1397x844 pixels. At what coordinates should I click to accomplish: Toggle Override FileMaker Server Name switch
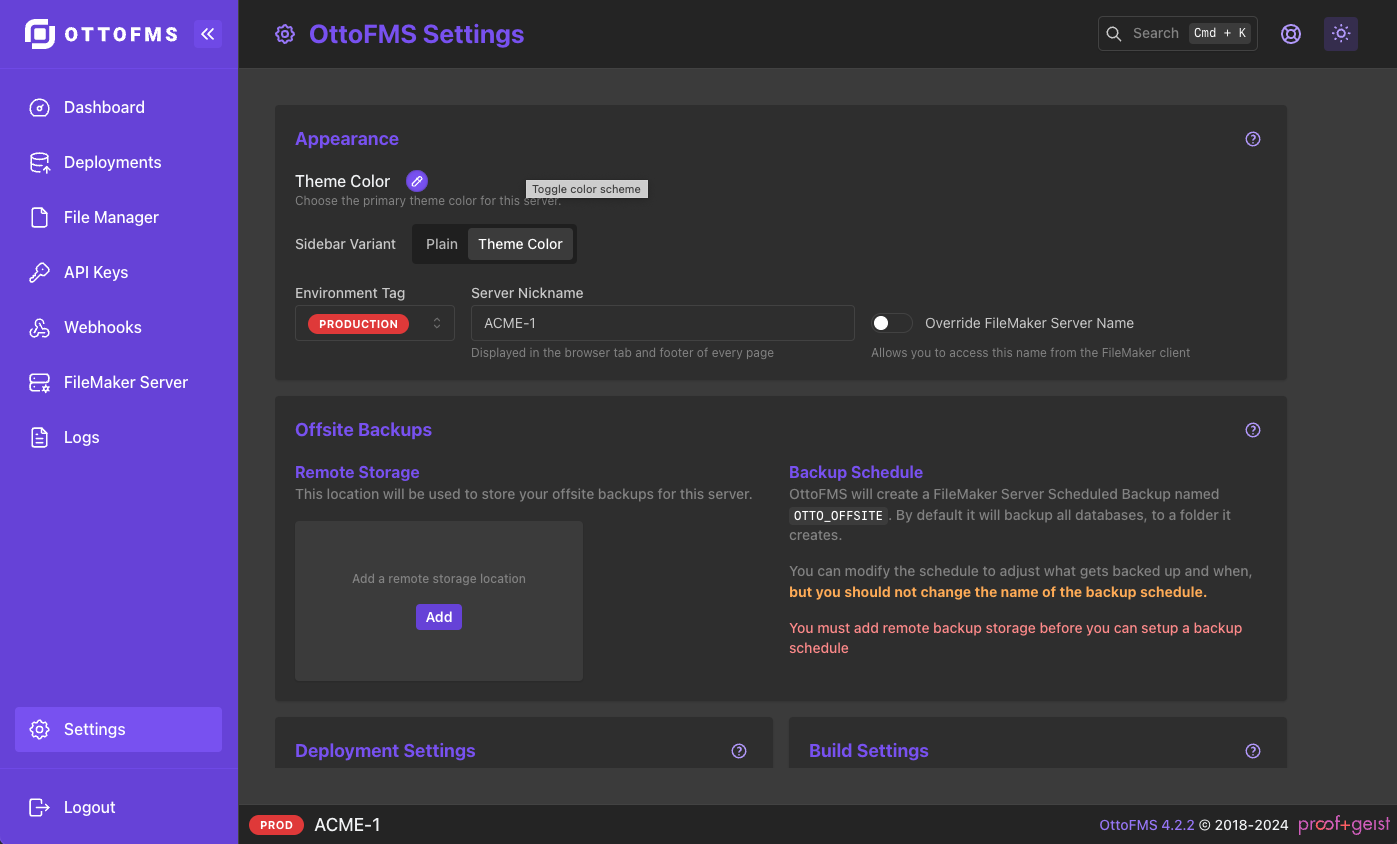(x=891, y=323)
